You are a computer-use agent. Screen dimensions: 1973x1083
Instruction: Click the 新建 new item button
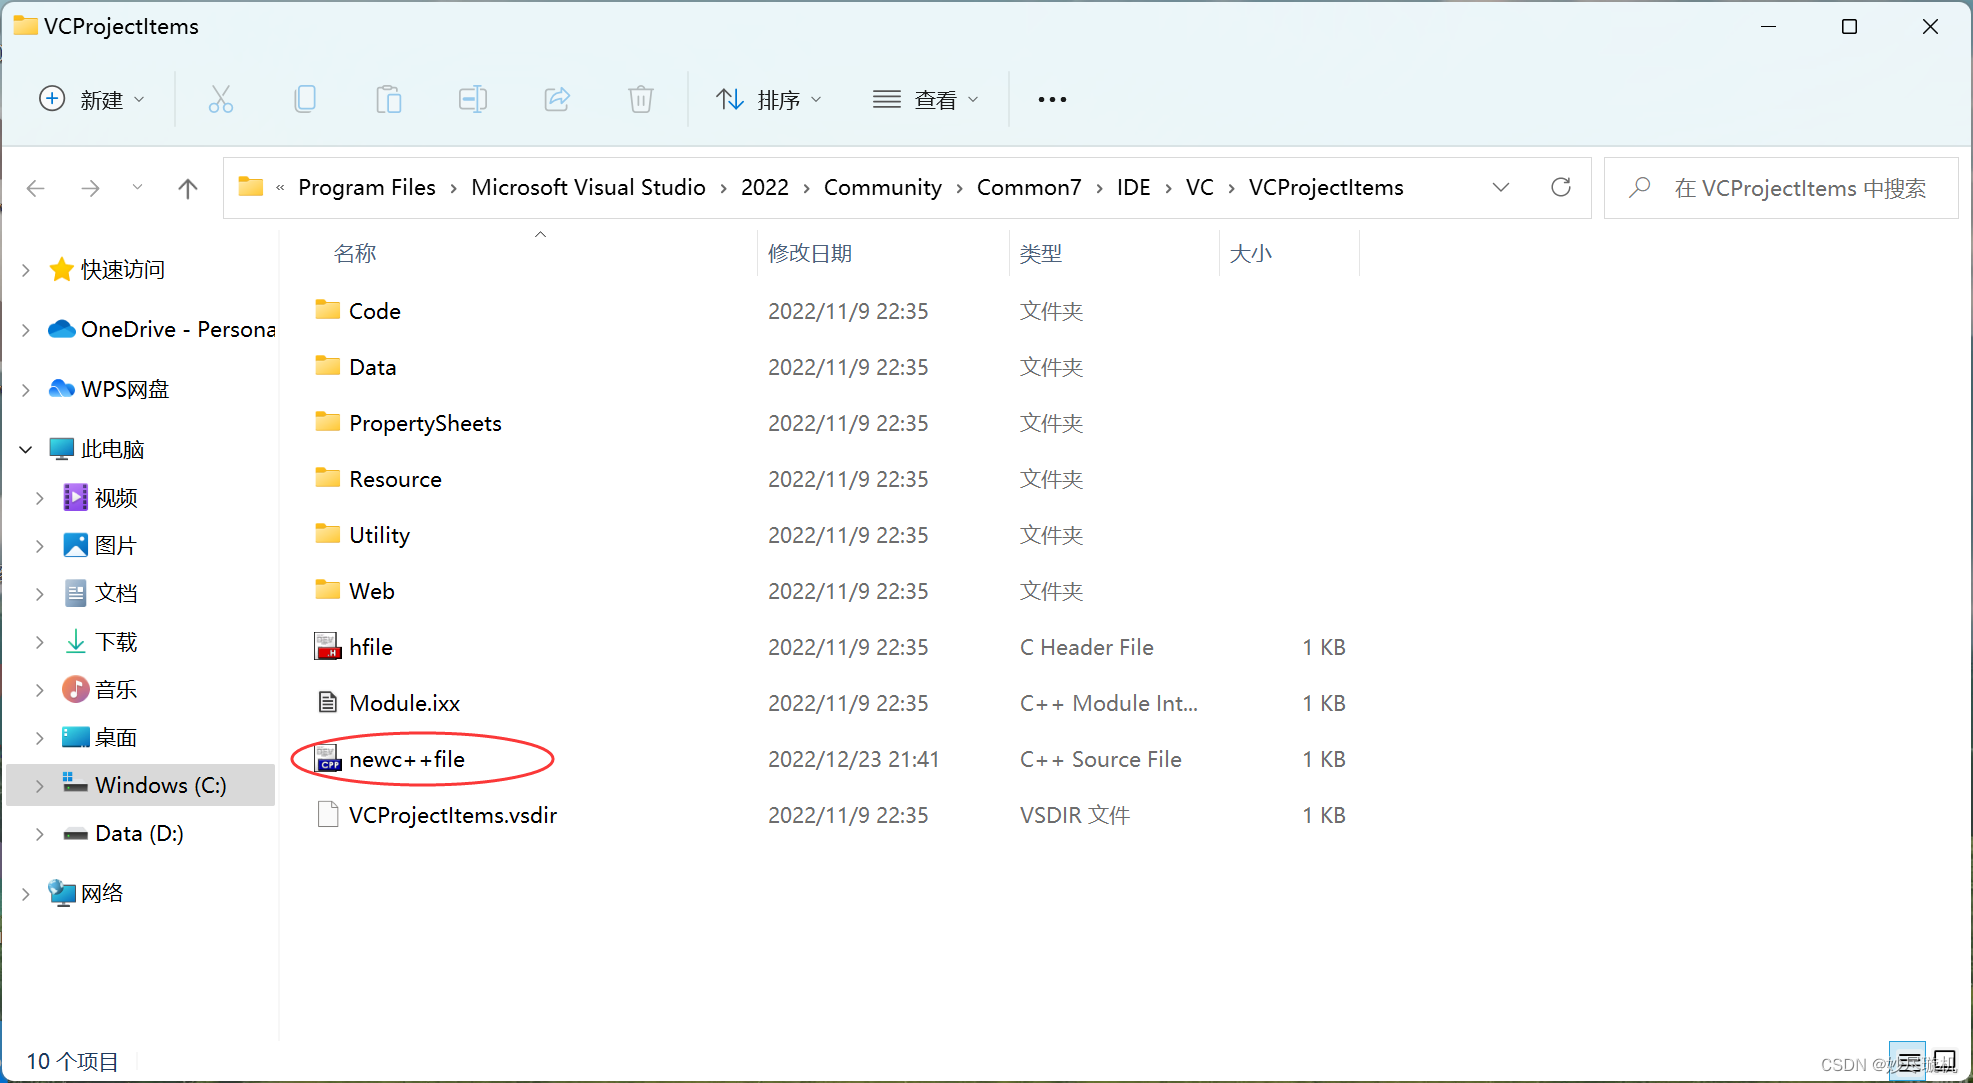[91, 99]
